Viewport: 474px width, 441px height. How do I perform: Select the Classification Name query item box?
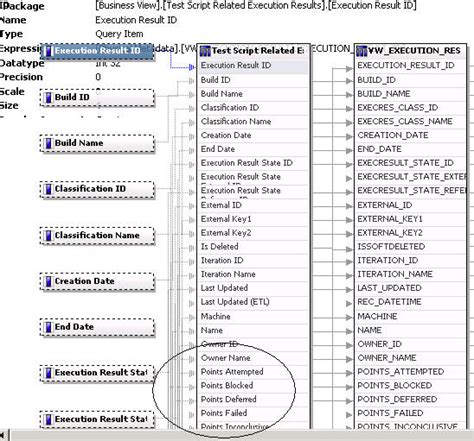coord(97,236)
